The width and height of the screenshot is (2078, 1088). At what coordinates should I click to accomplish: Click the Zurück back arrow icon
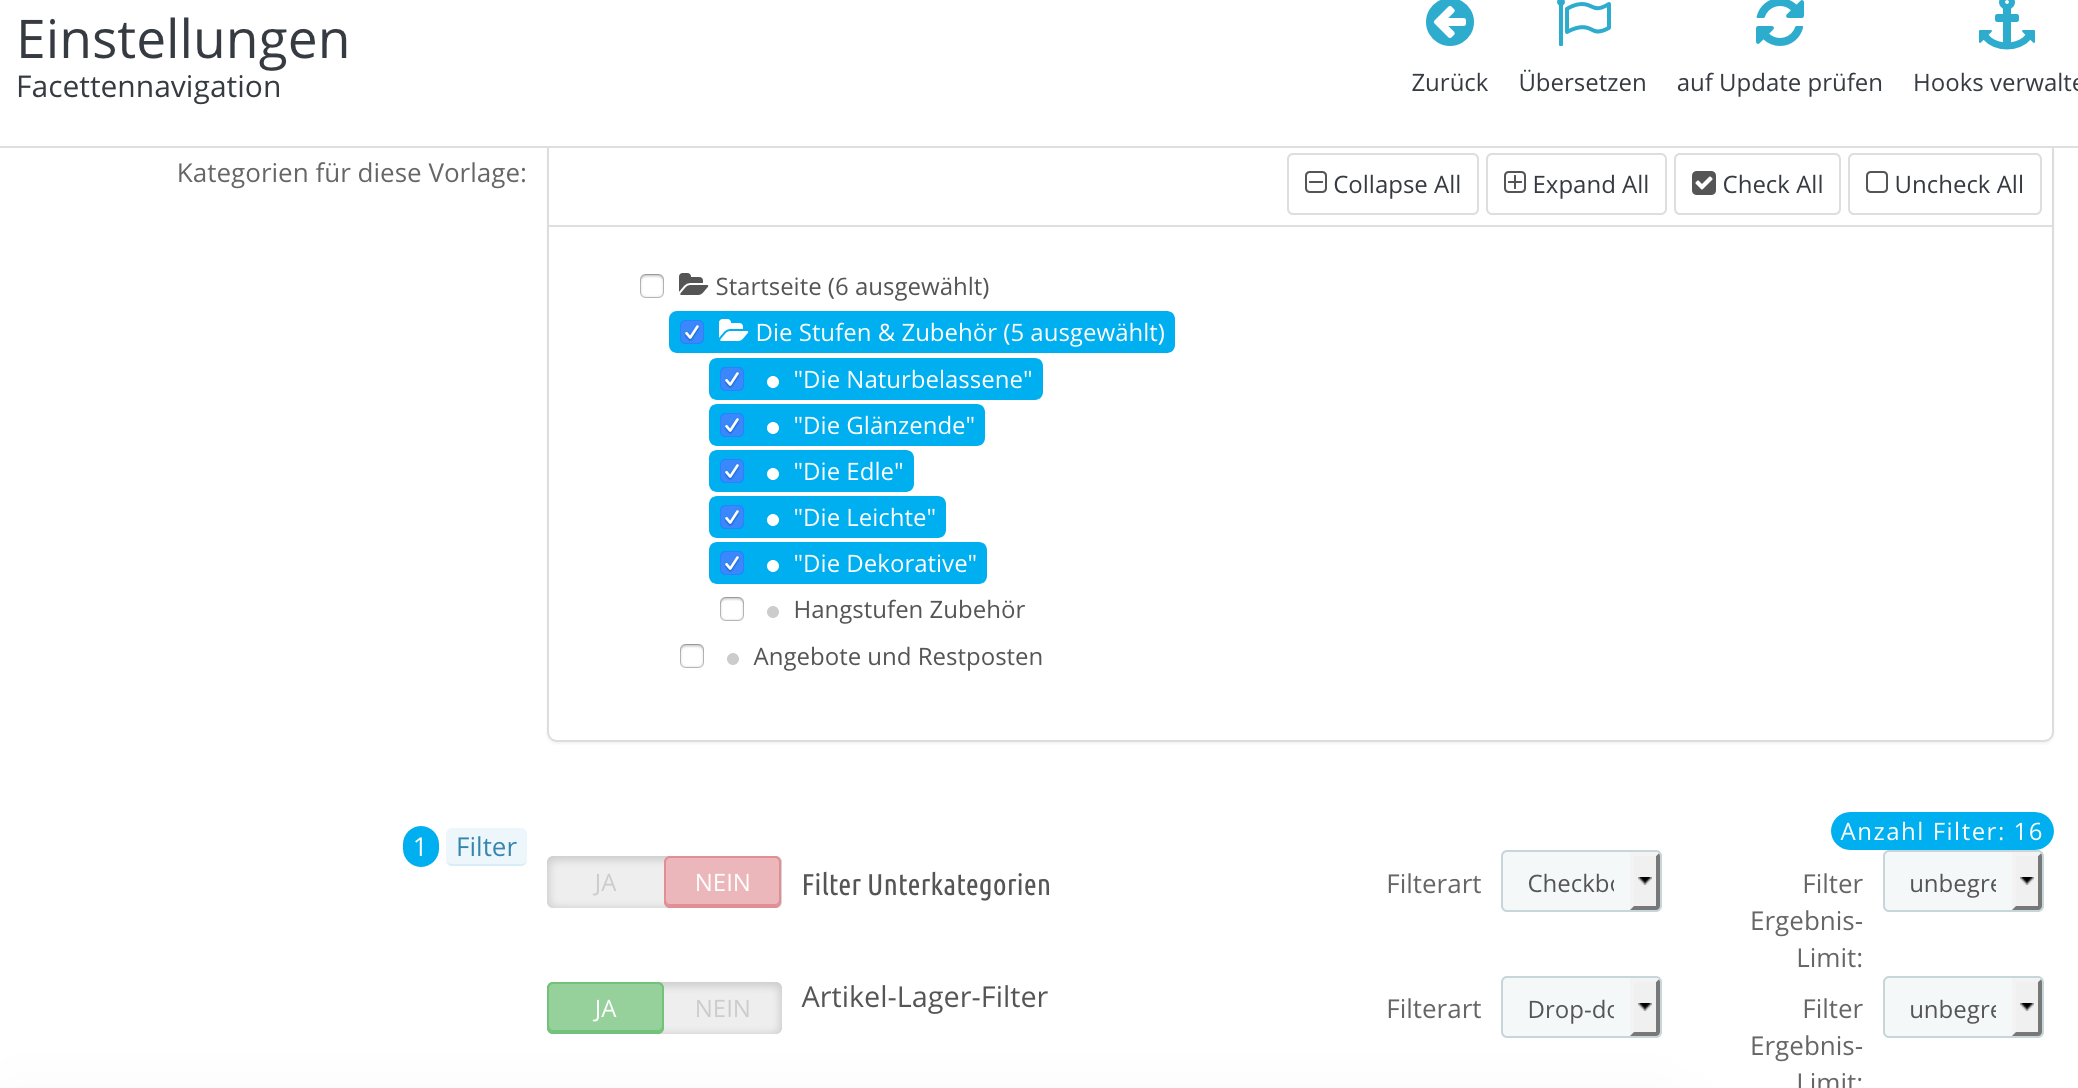pyautogui.click(x=1449, y=22)
